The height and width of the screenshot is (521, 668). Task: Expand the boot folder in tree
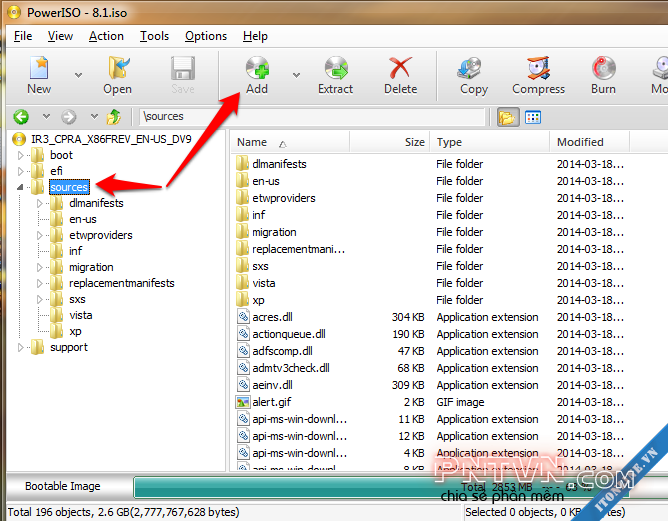coord(20,155)
